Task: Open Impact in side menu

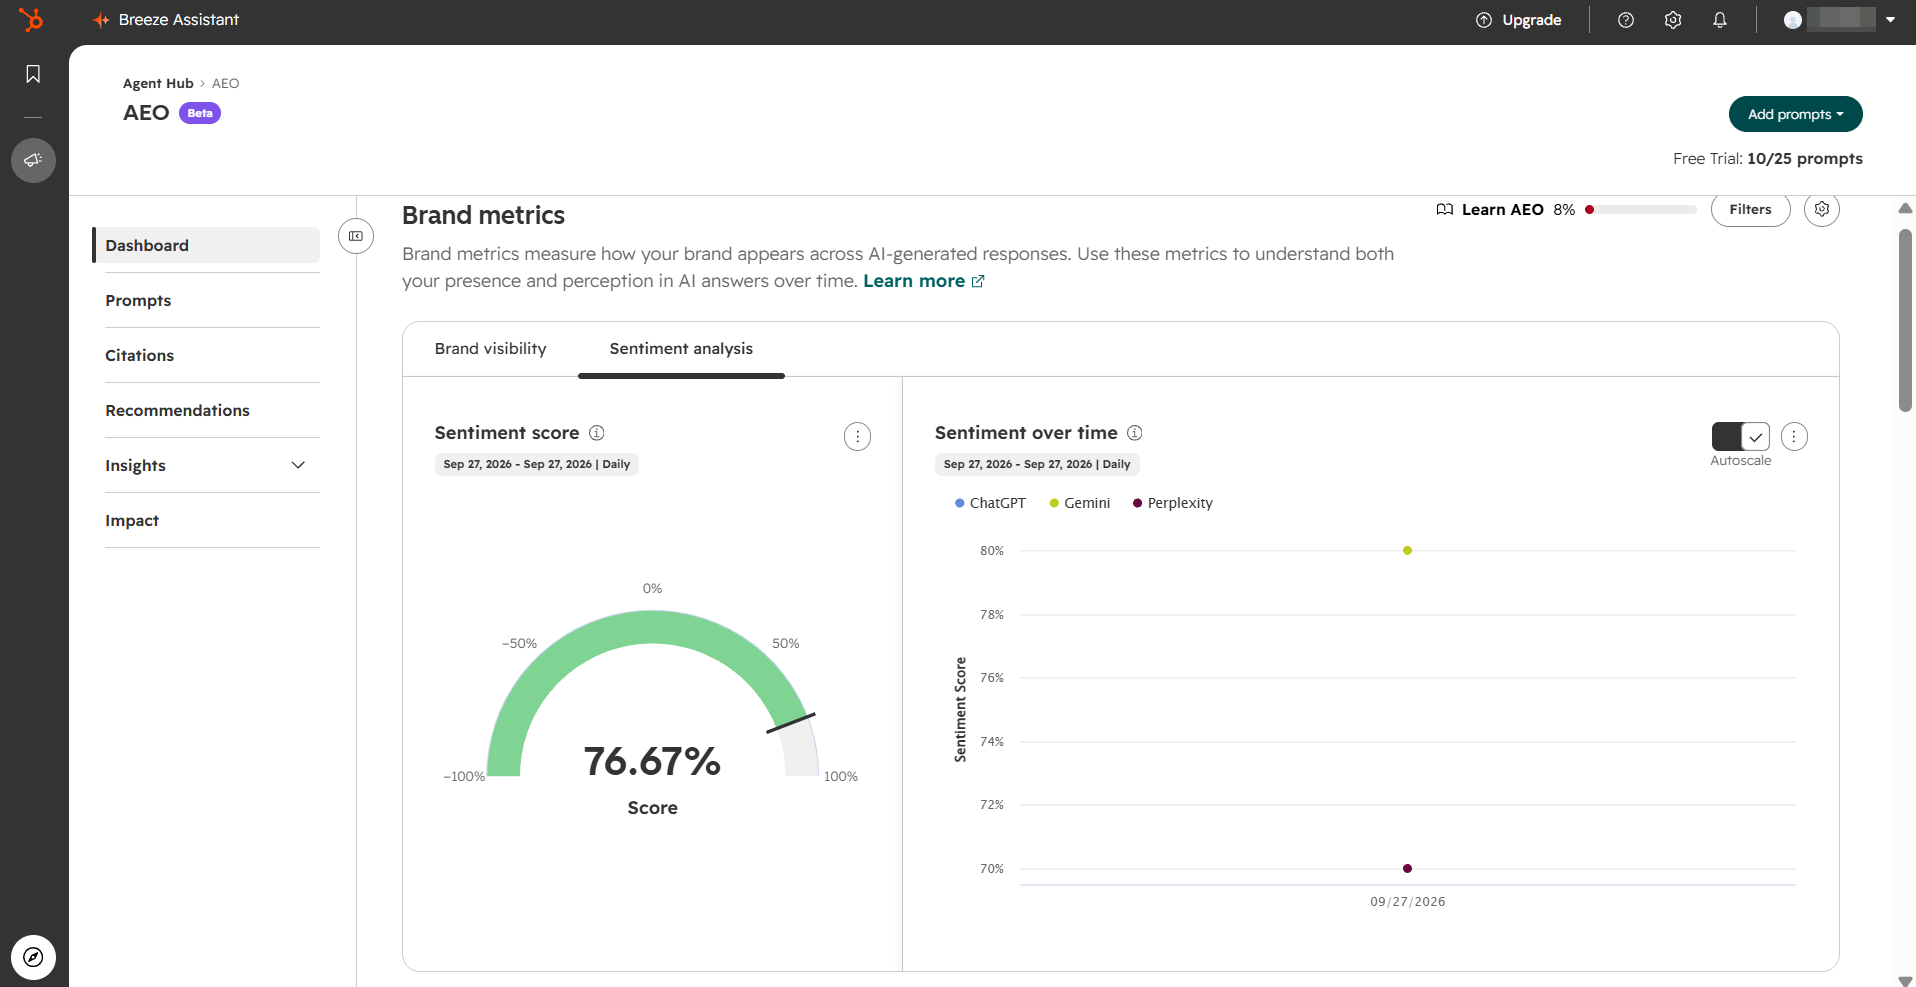Action: [132, 520]
